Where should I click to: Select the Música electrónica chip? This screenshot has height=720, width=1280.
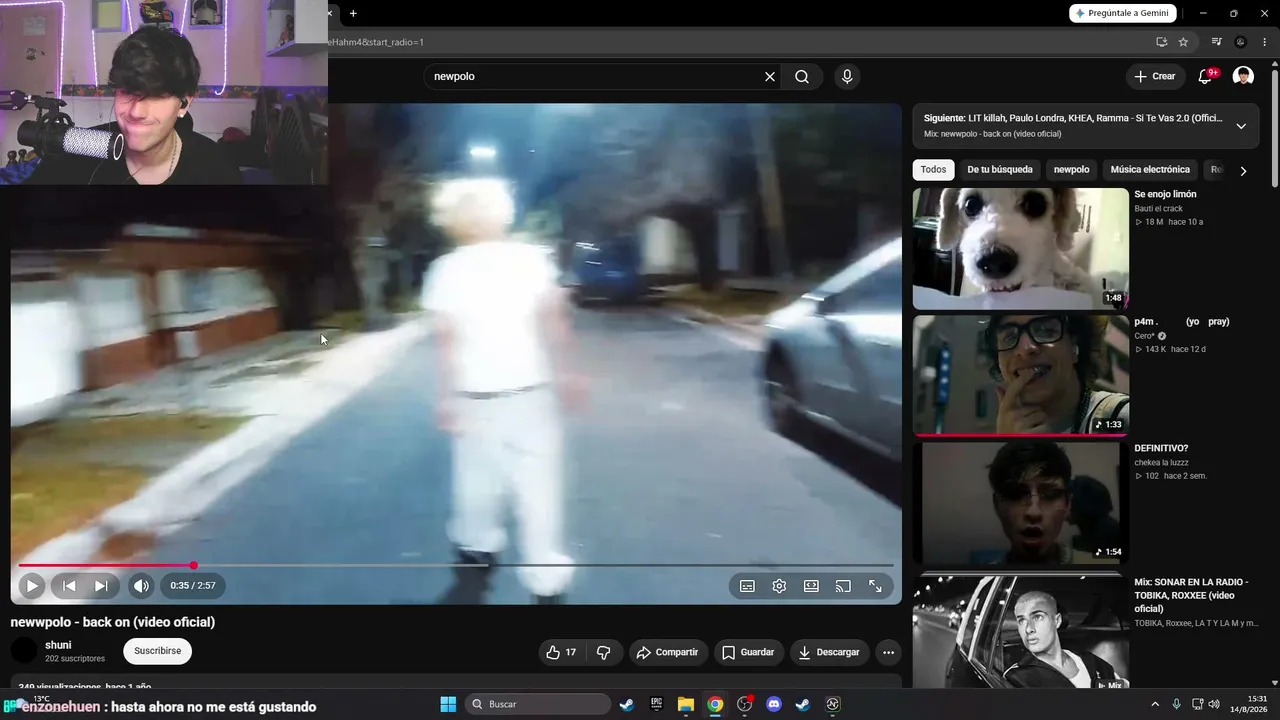click(x=1150, y=170)
